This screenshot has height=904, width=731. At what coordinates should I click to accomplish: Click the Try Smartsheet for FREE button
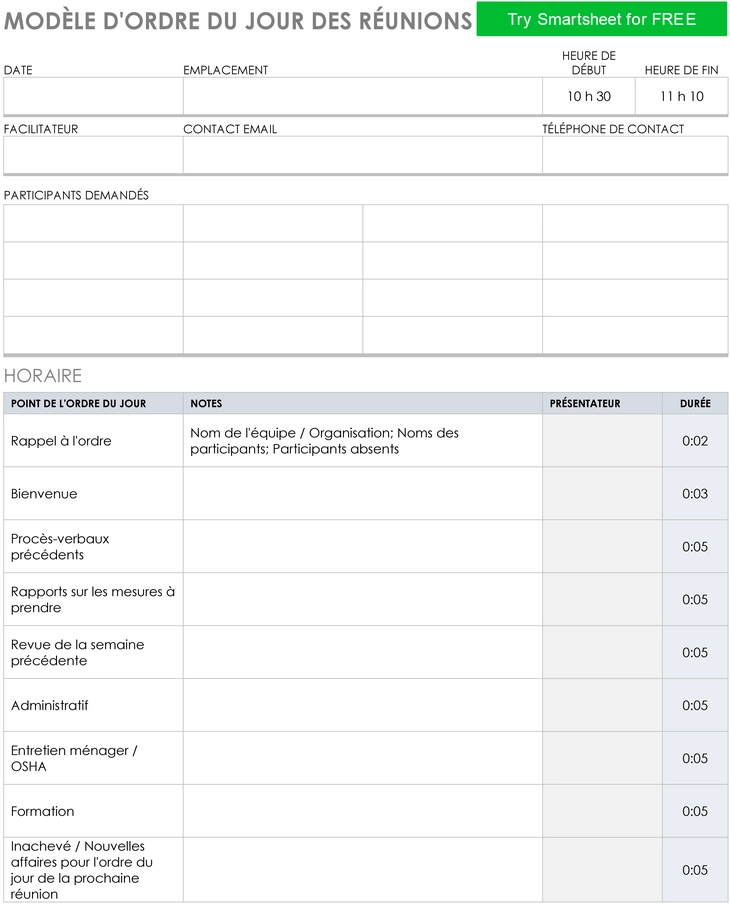(x=601, y=19)
